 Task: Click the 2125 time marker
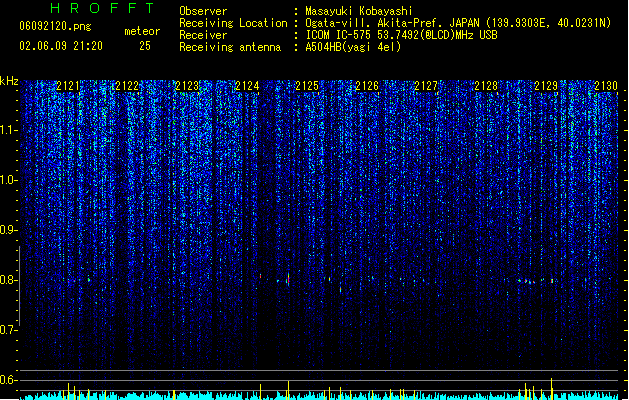[x=306, y=86]
